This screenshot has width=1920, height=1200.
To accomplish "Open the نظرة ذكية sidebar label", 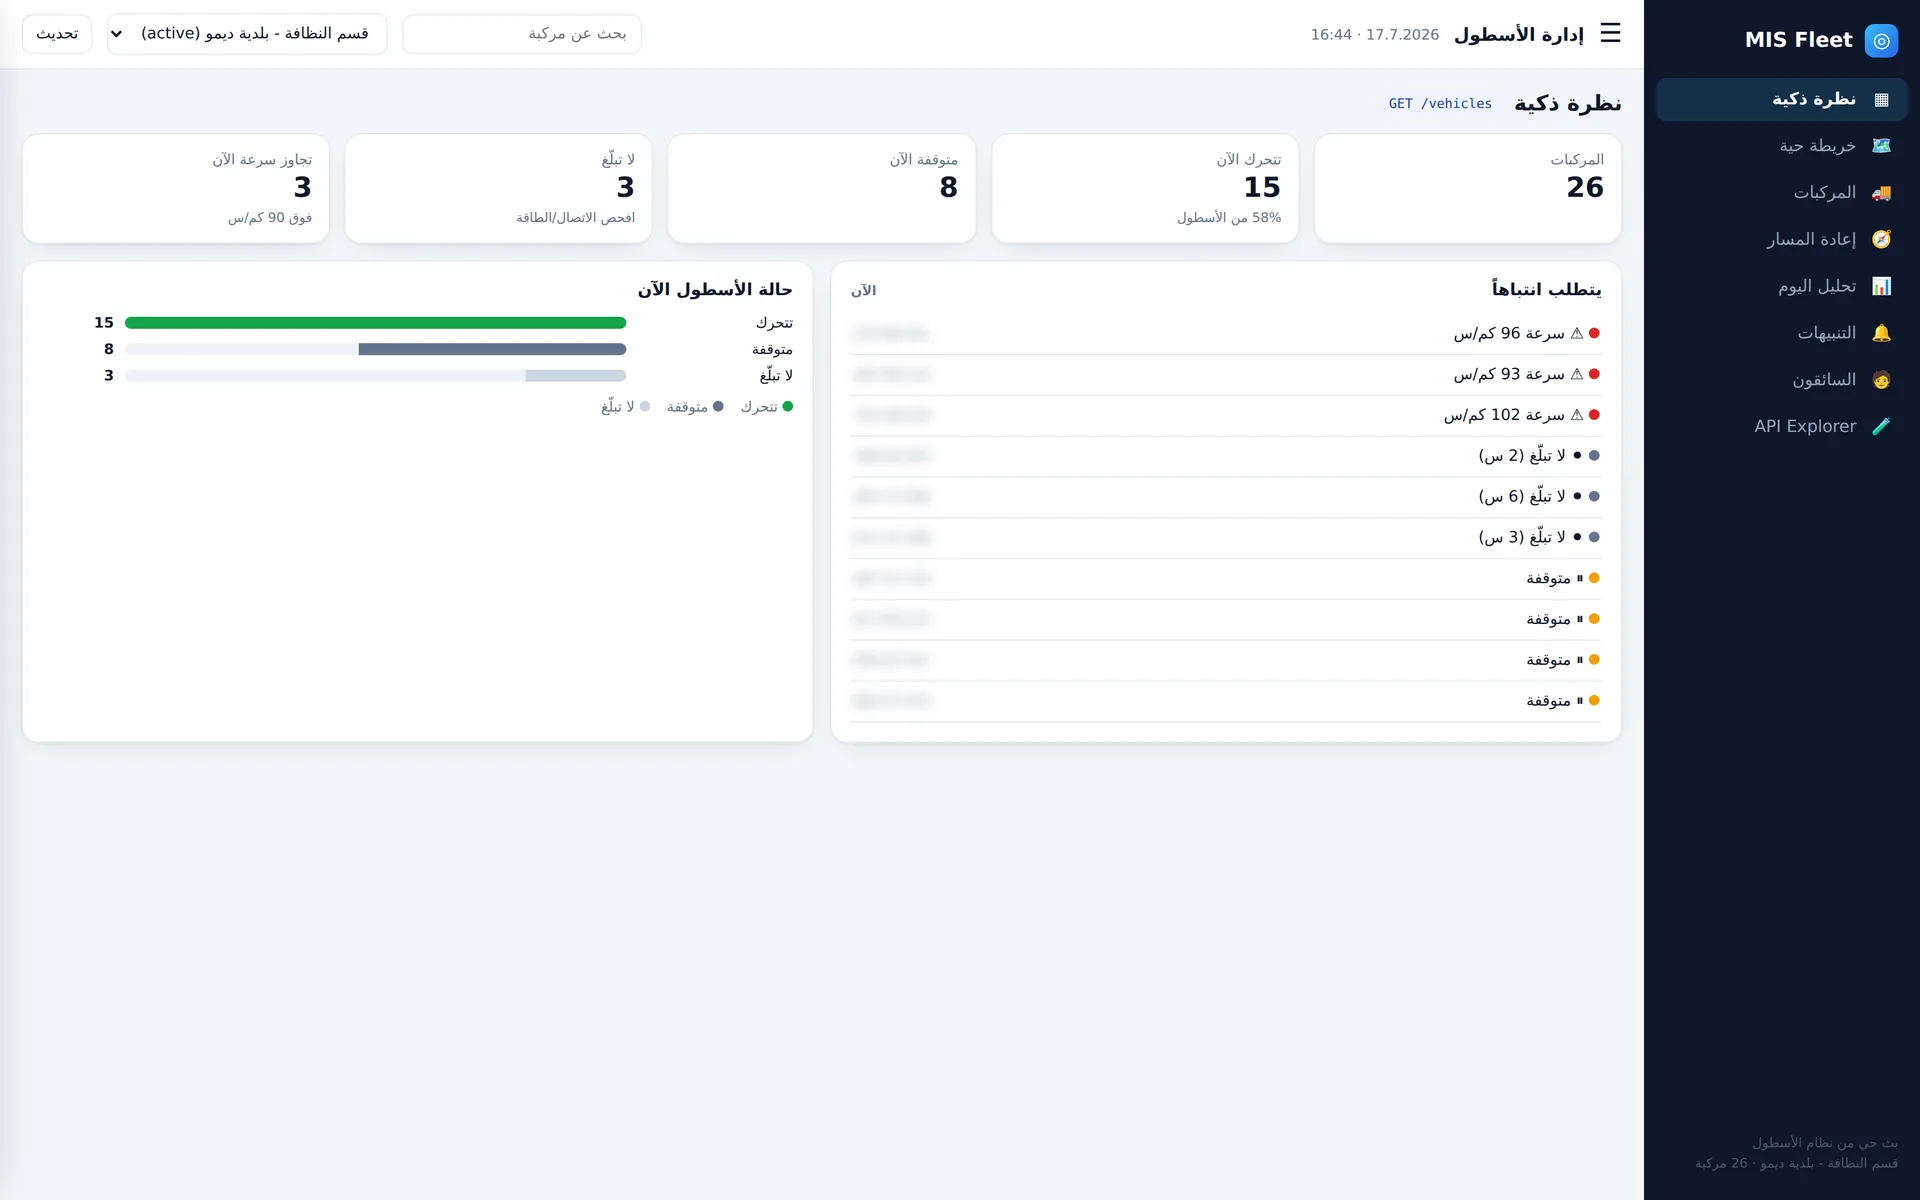I will (1814, 99).
